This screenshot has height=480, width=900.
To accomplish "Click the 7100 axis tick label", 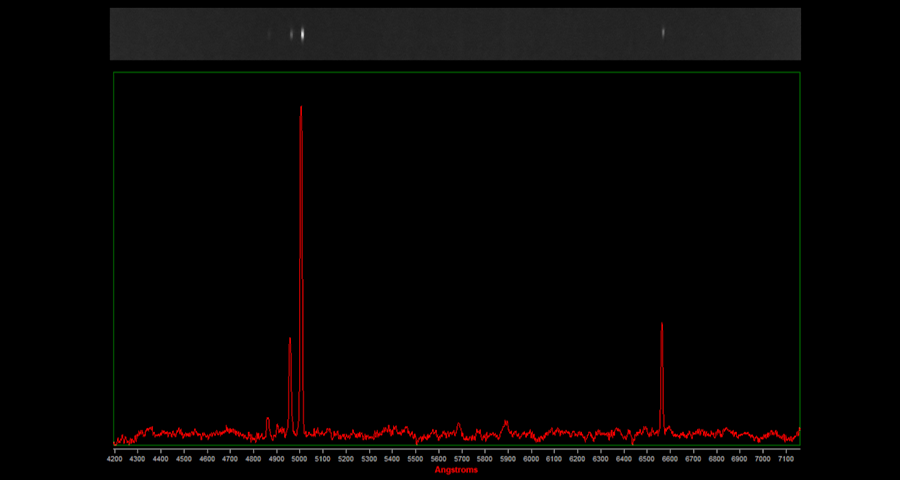I will 786,459.
